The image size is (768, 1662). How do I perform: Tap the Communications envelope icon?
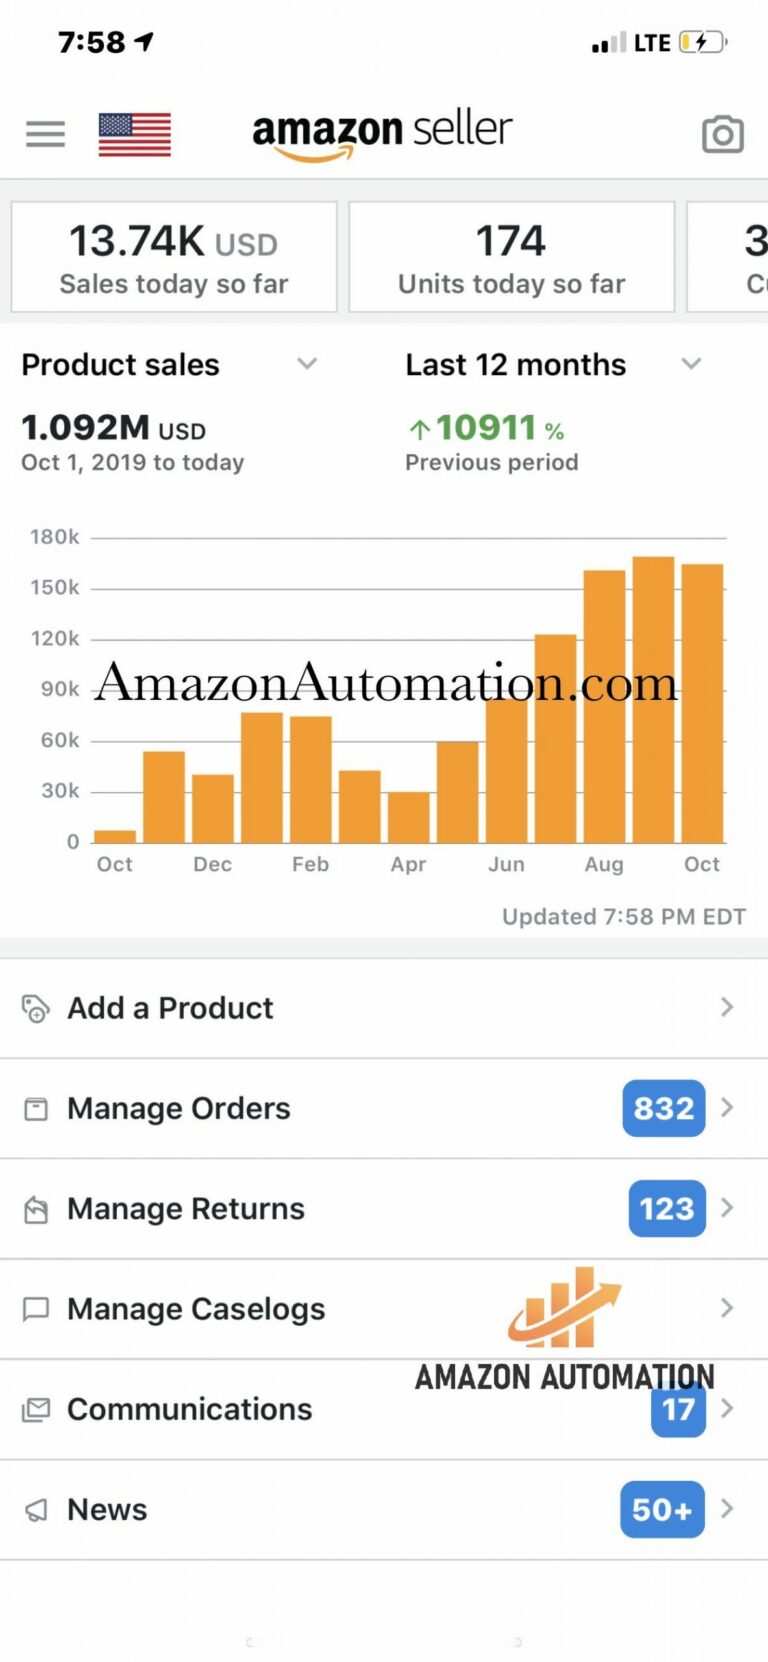point(36,1410)
